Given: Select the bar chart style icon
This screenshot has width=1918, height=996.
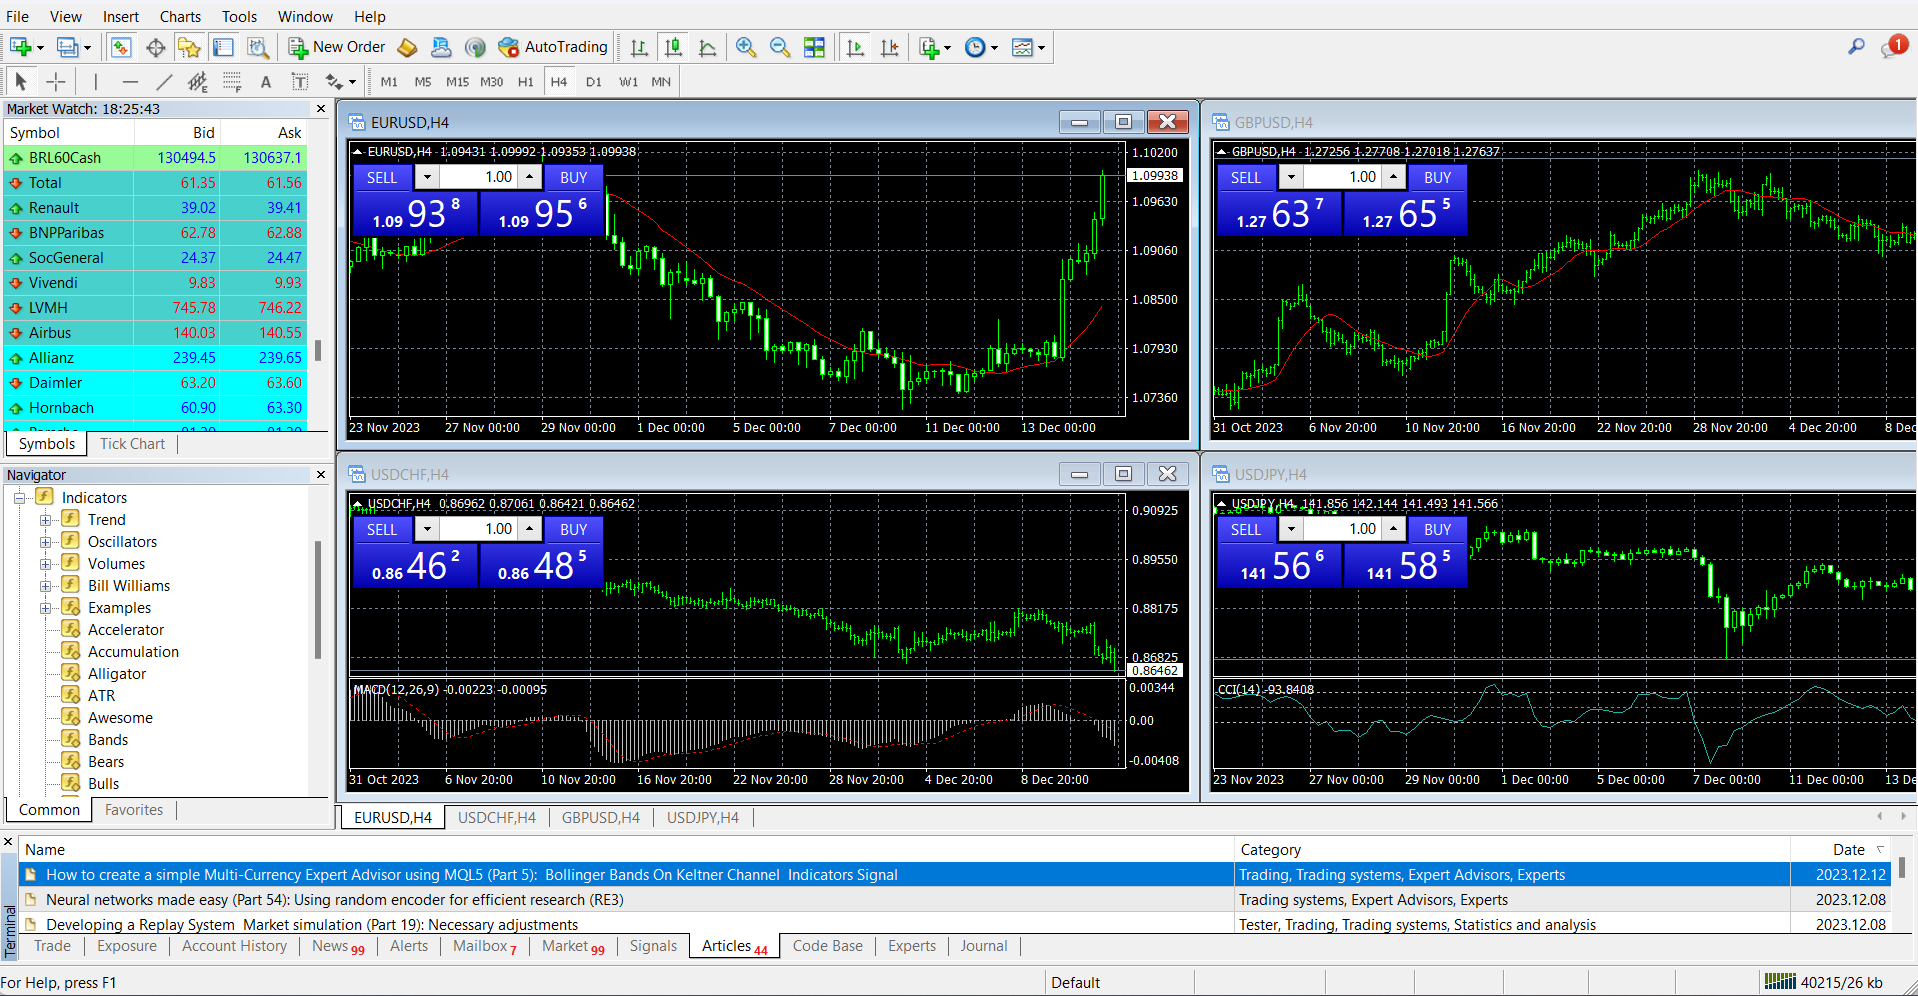Looking at the screenshot, I should point(640,47).
